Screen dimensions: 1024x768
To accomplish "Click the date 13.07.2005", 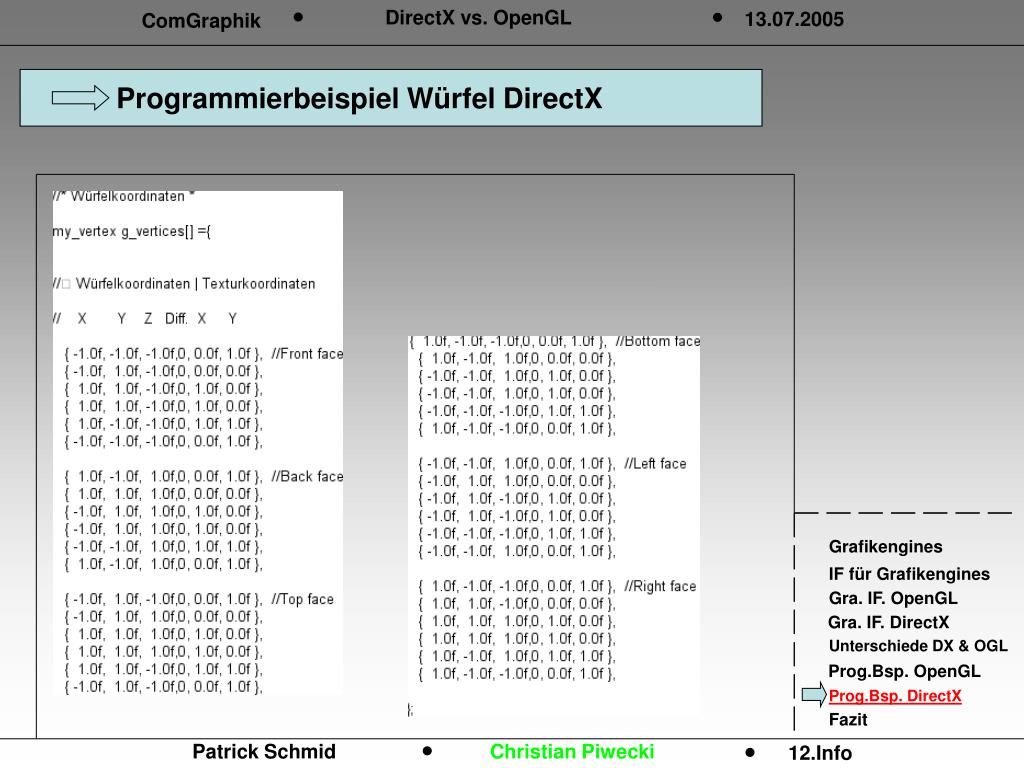I will tap(794, 20).
